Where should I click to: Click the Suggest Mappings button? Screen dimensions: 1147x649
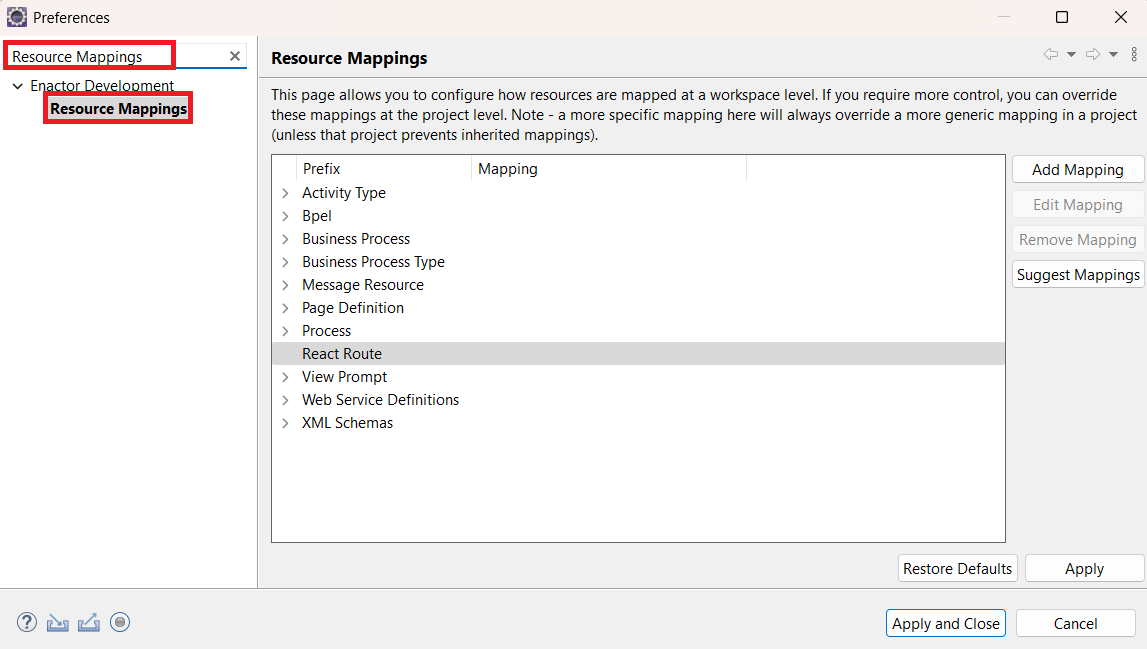(x=1078, y=275)
